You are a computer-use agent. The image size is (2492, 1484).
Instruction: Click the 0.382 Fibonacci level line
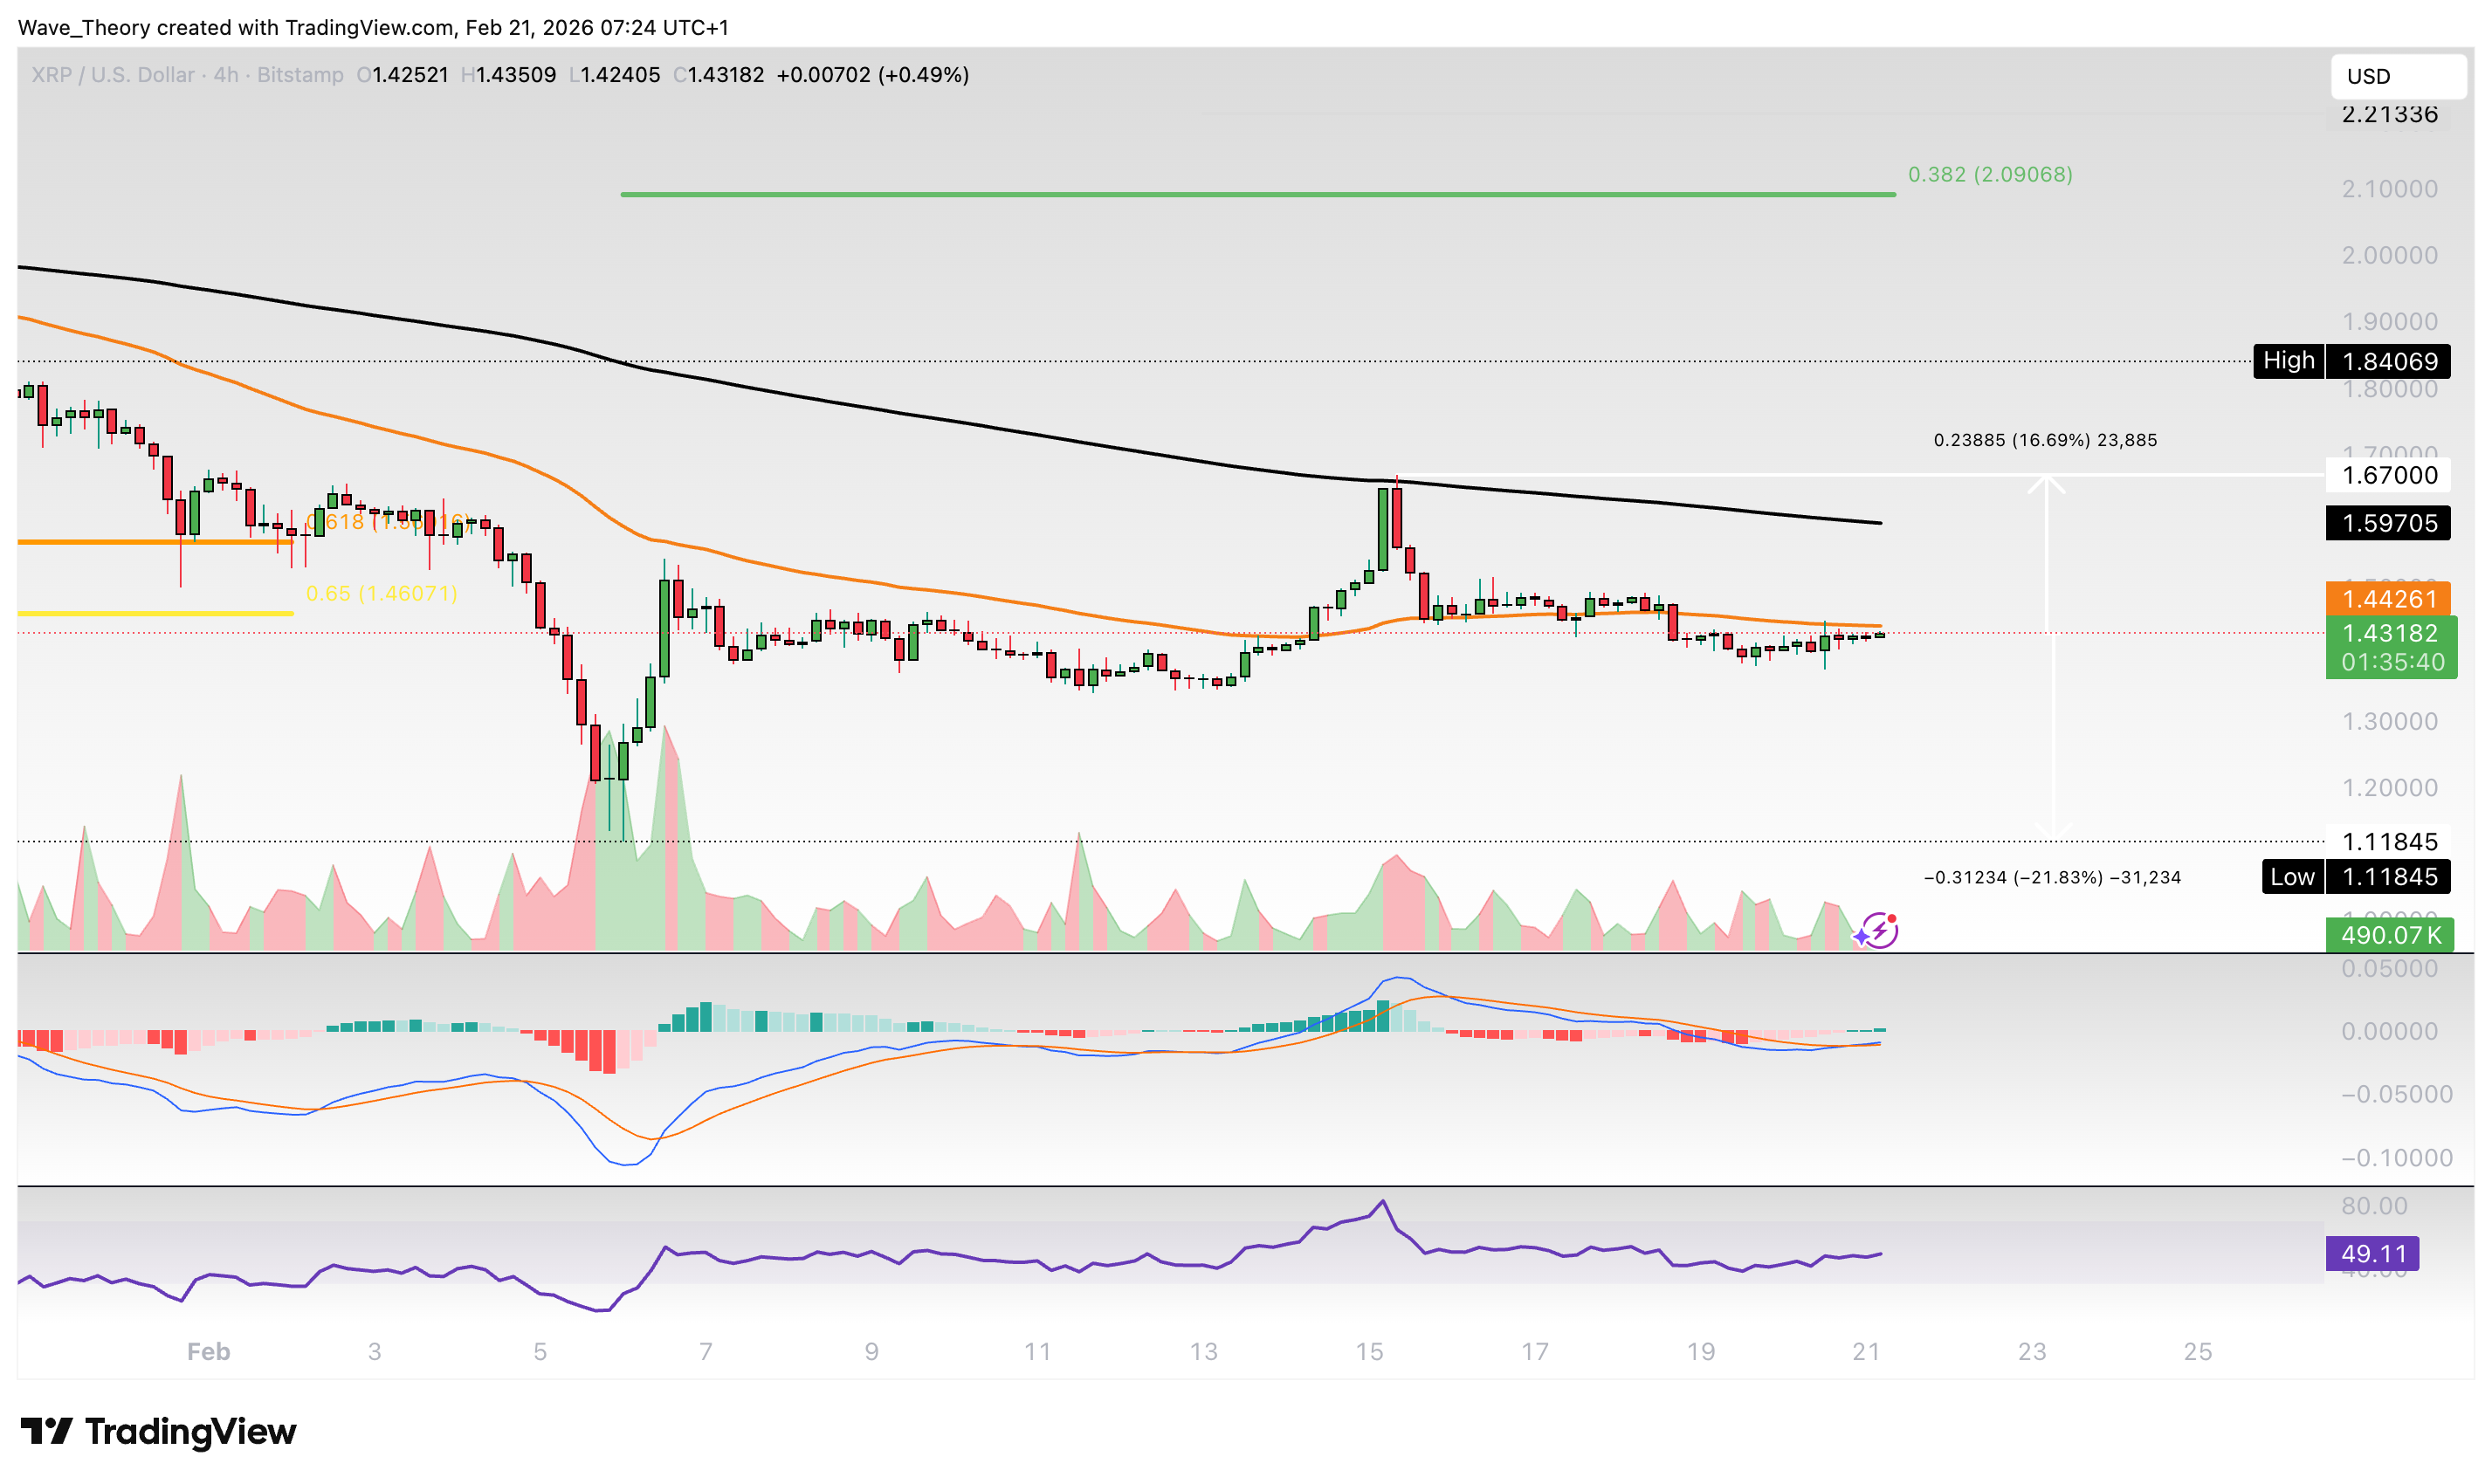point(1250,193)
